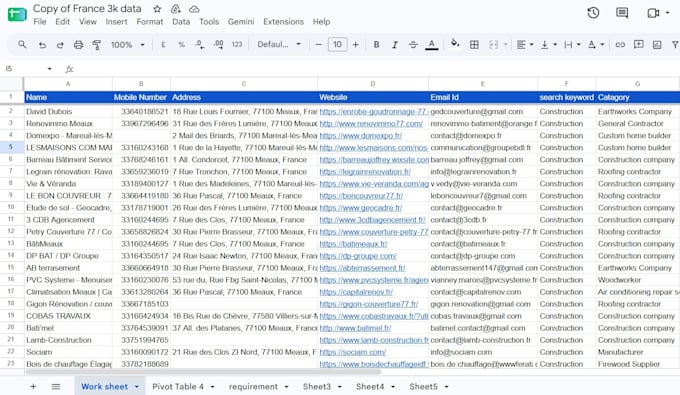
Task: Undo the last action
Action: tap(42, 45)
